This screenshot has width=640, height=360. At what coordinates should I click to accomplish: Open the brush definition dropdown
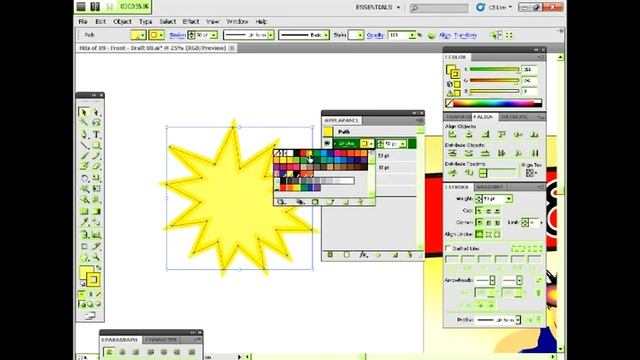click(326, 35)
